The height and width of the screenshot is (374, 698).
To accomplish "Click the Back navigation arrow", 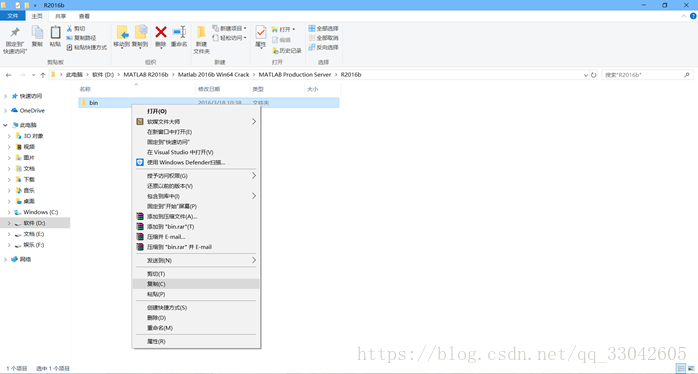I will (8, 75).
